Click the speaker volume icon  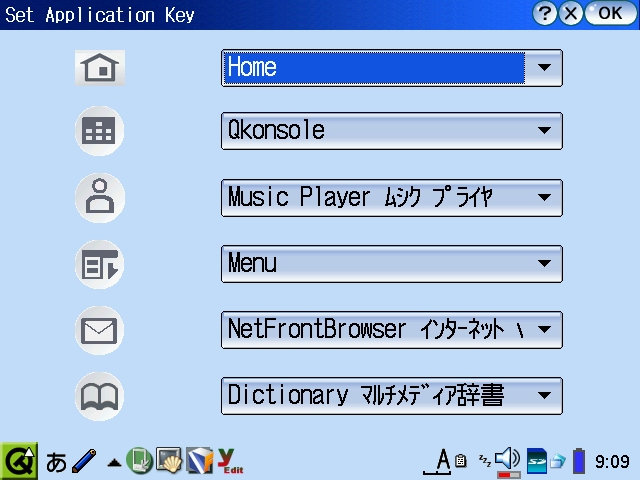tap(508, 460)
